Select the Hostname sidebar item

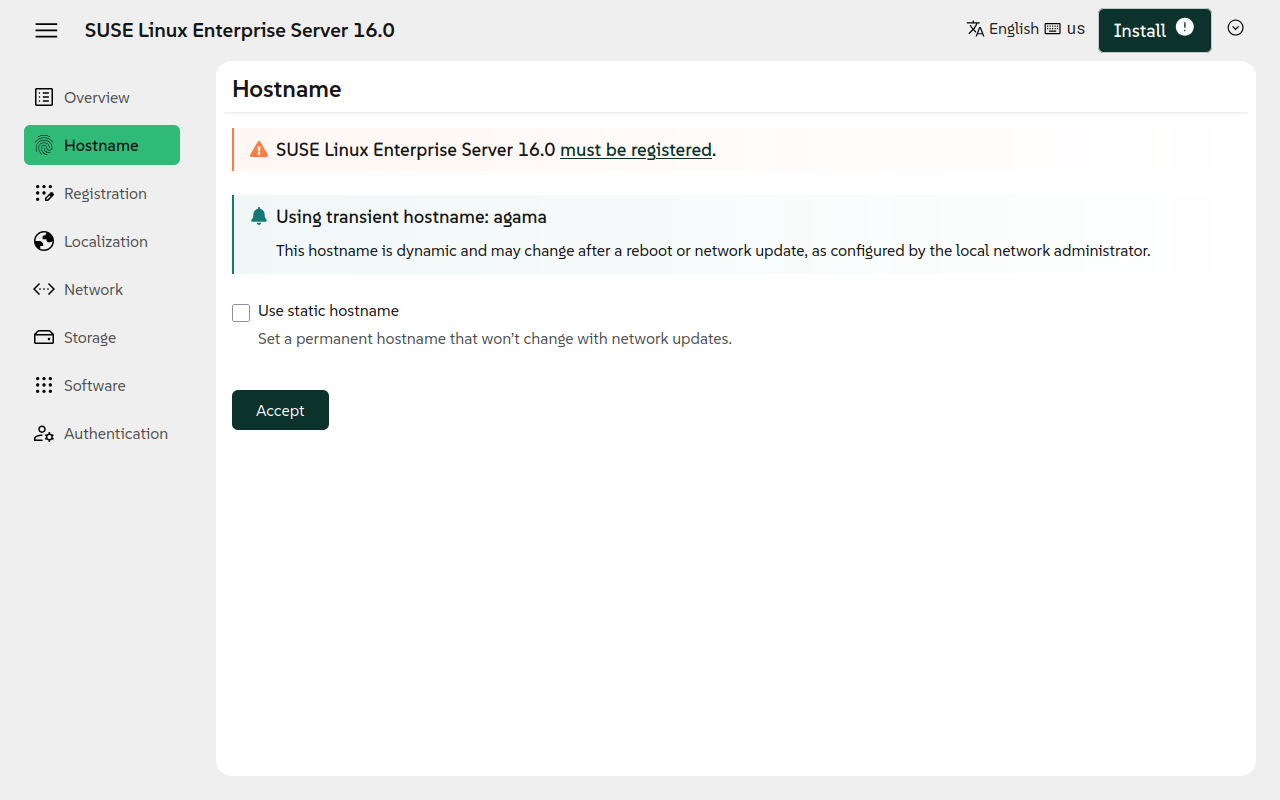pos(102,145)
